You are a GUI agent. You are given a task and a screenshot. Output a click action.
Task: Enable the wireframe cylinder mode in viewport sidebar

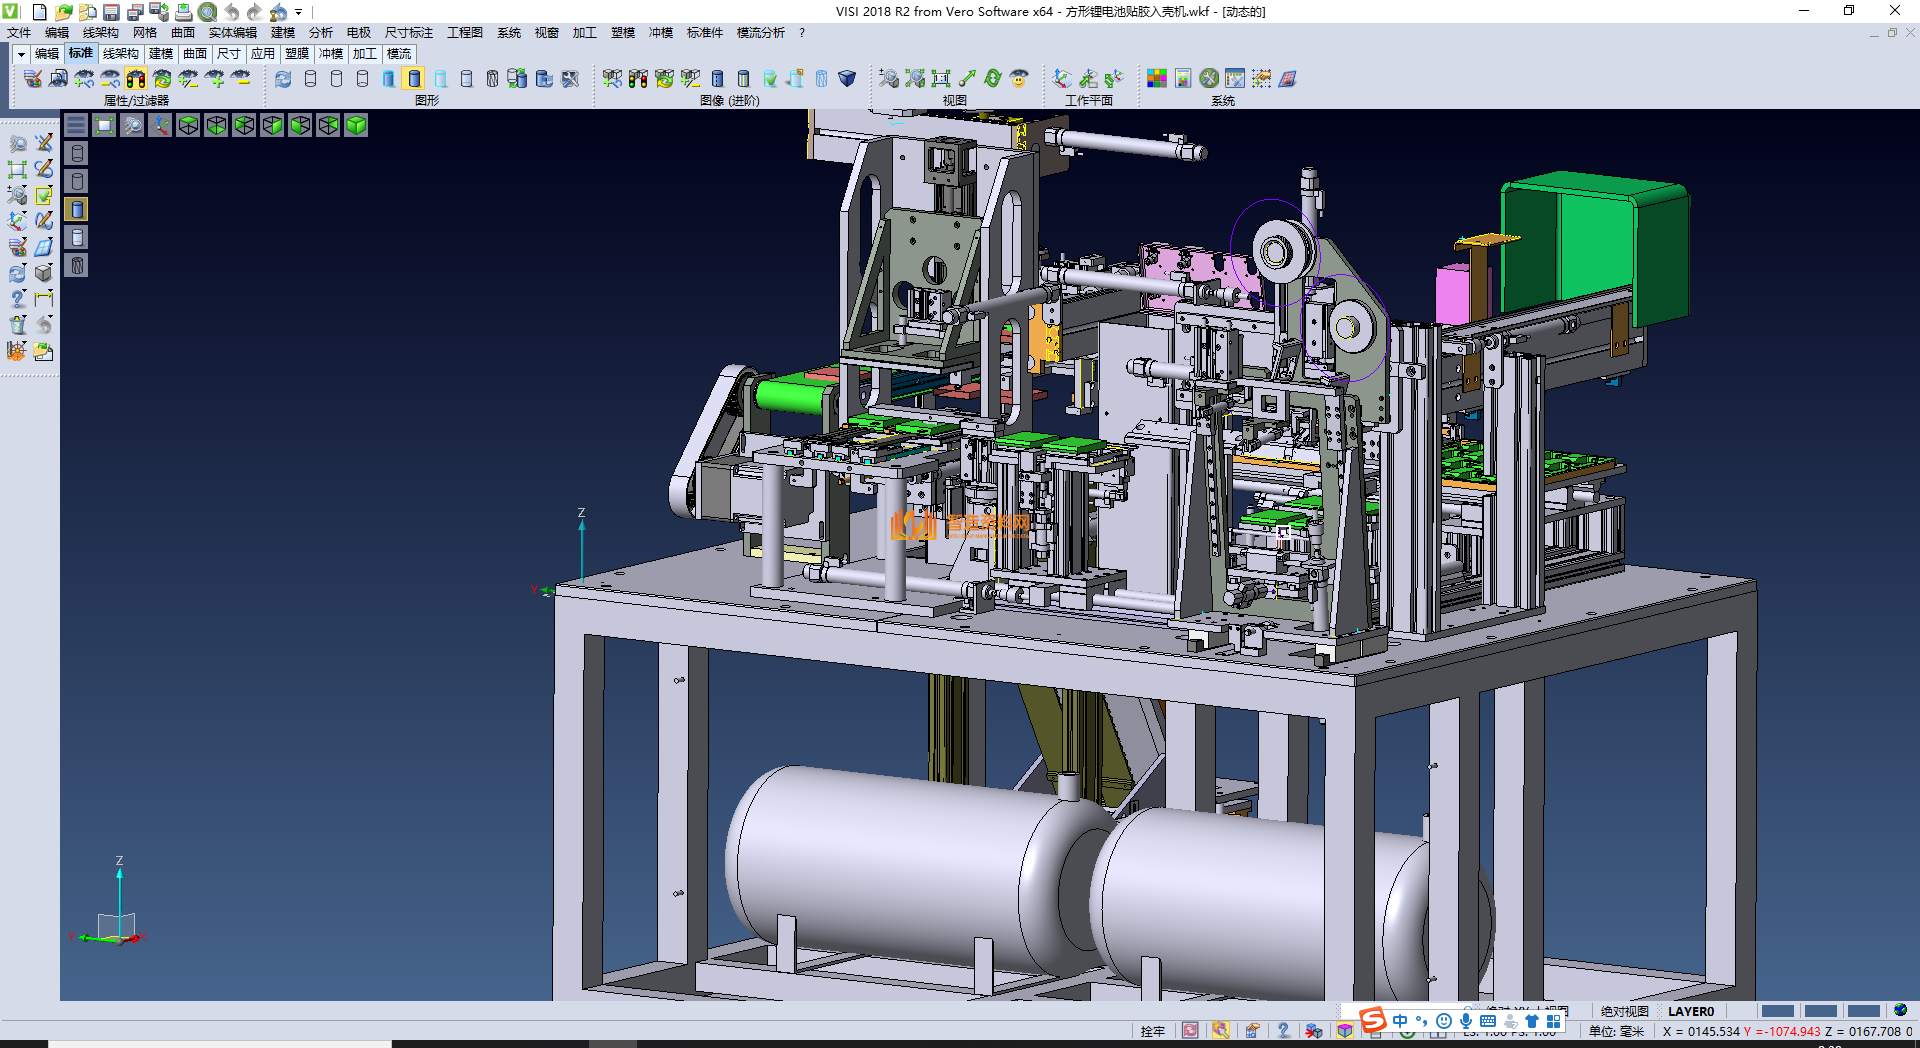77,153
